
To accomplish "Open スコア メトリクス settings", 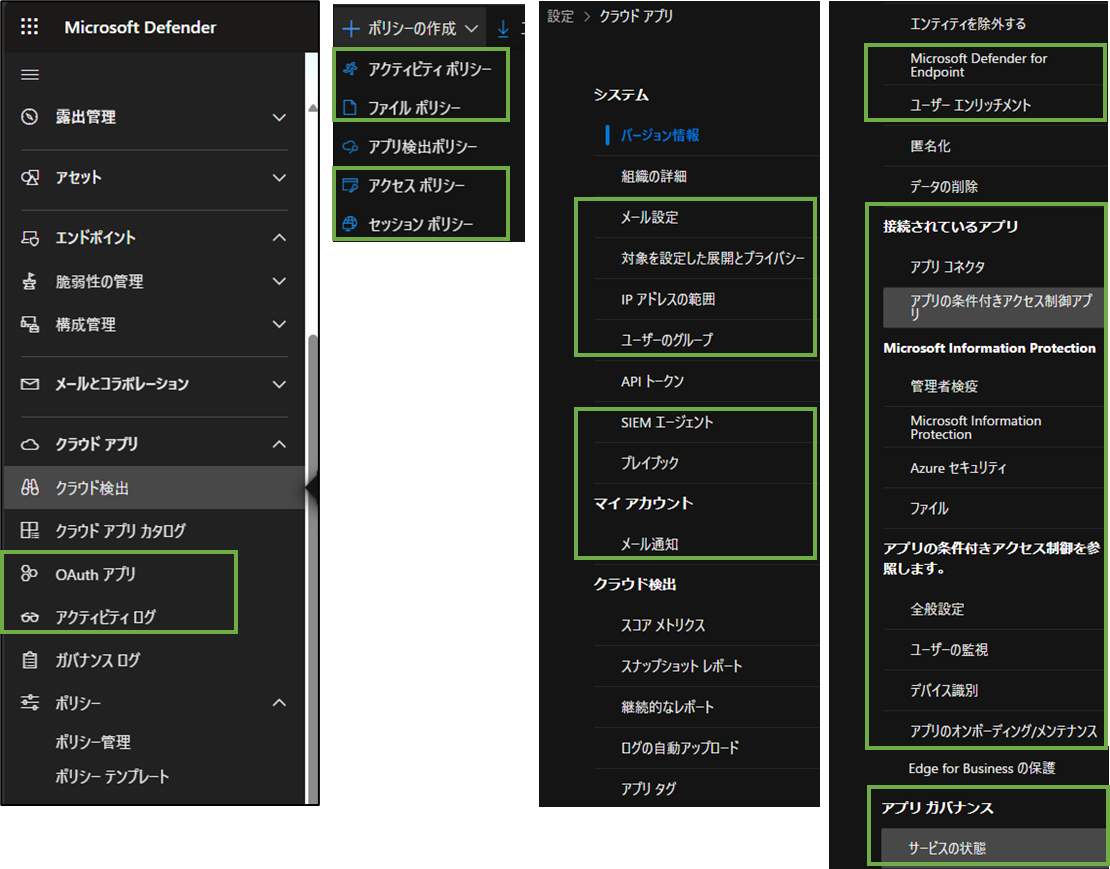I will coord(663,626).
